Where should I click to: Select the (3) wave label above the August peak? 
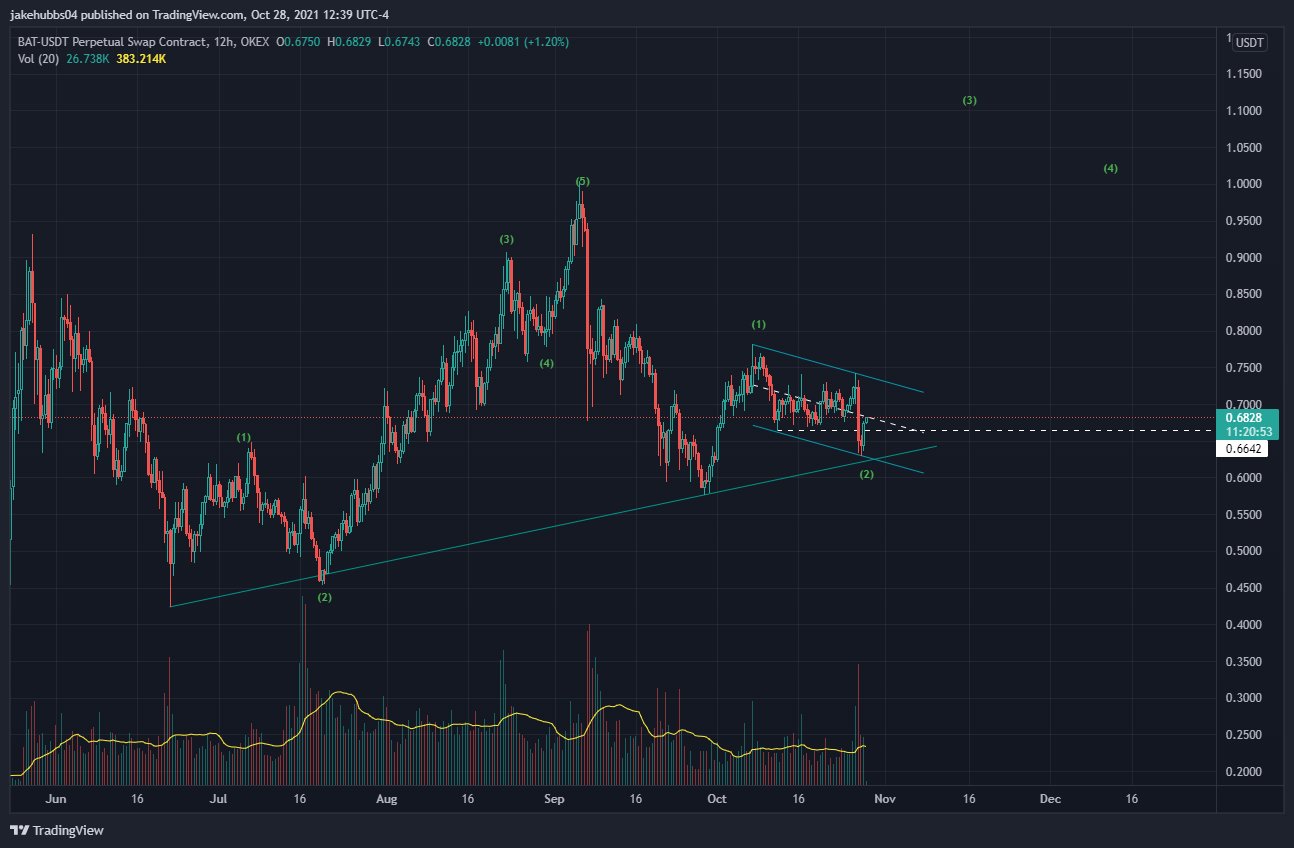(507, 239)
